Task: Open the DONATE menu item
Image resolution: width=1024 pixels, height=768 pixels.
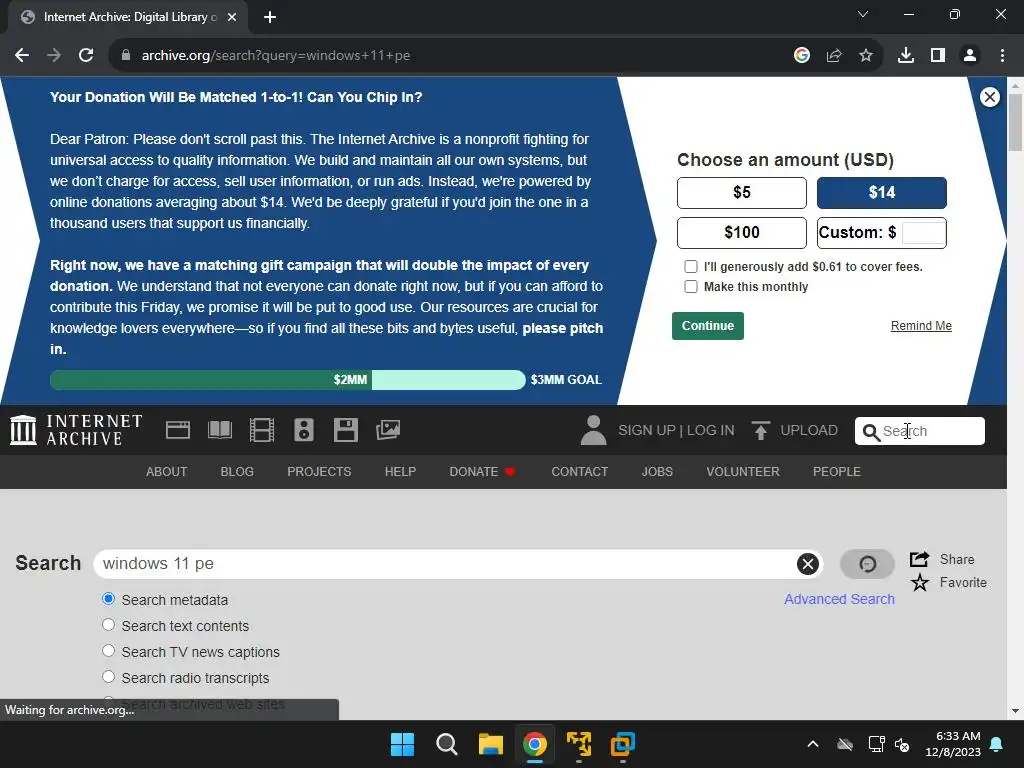Action: coord(482,472)
